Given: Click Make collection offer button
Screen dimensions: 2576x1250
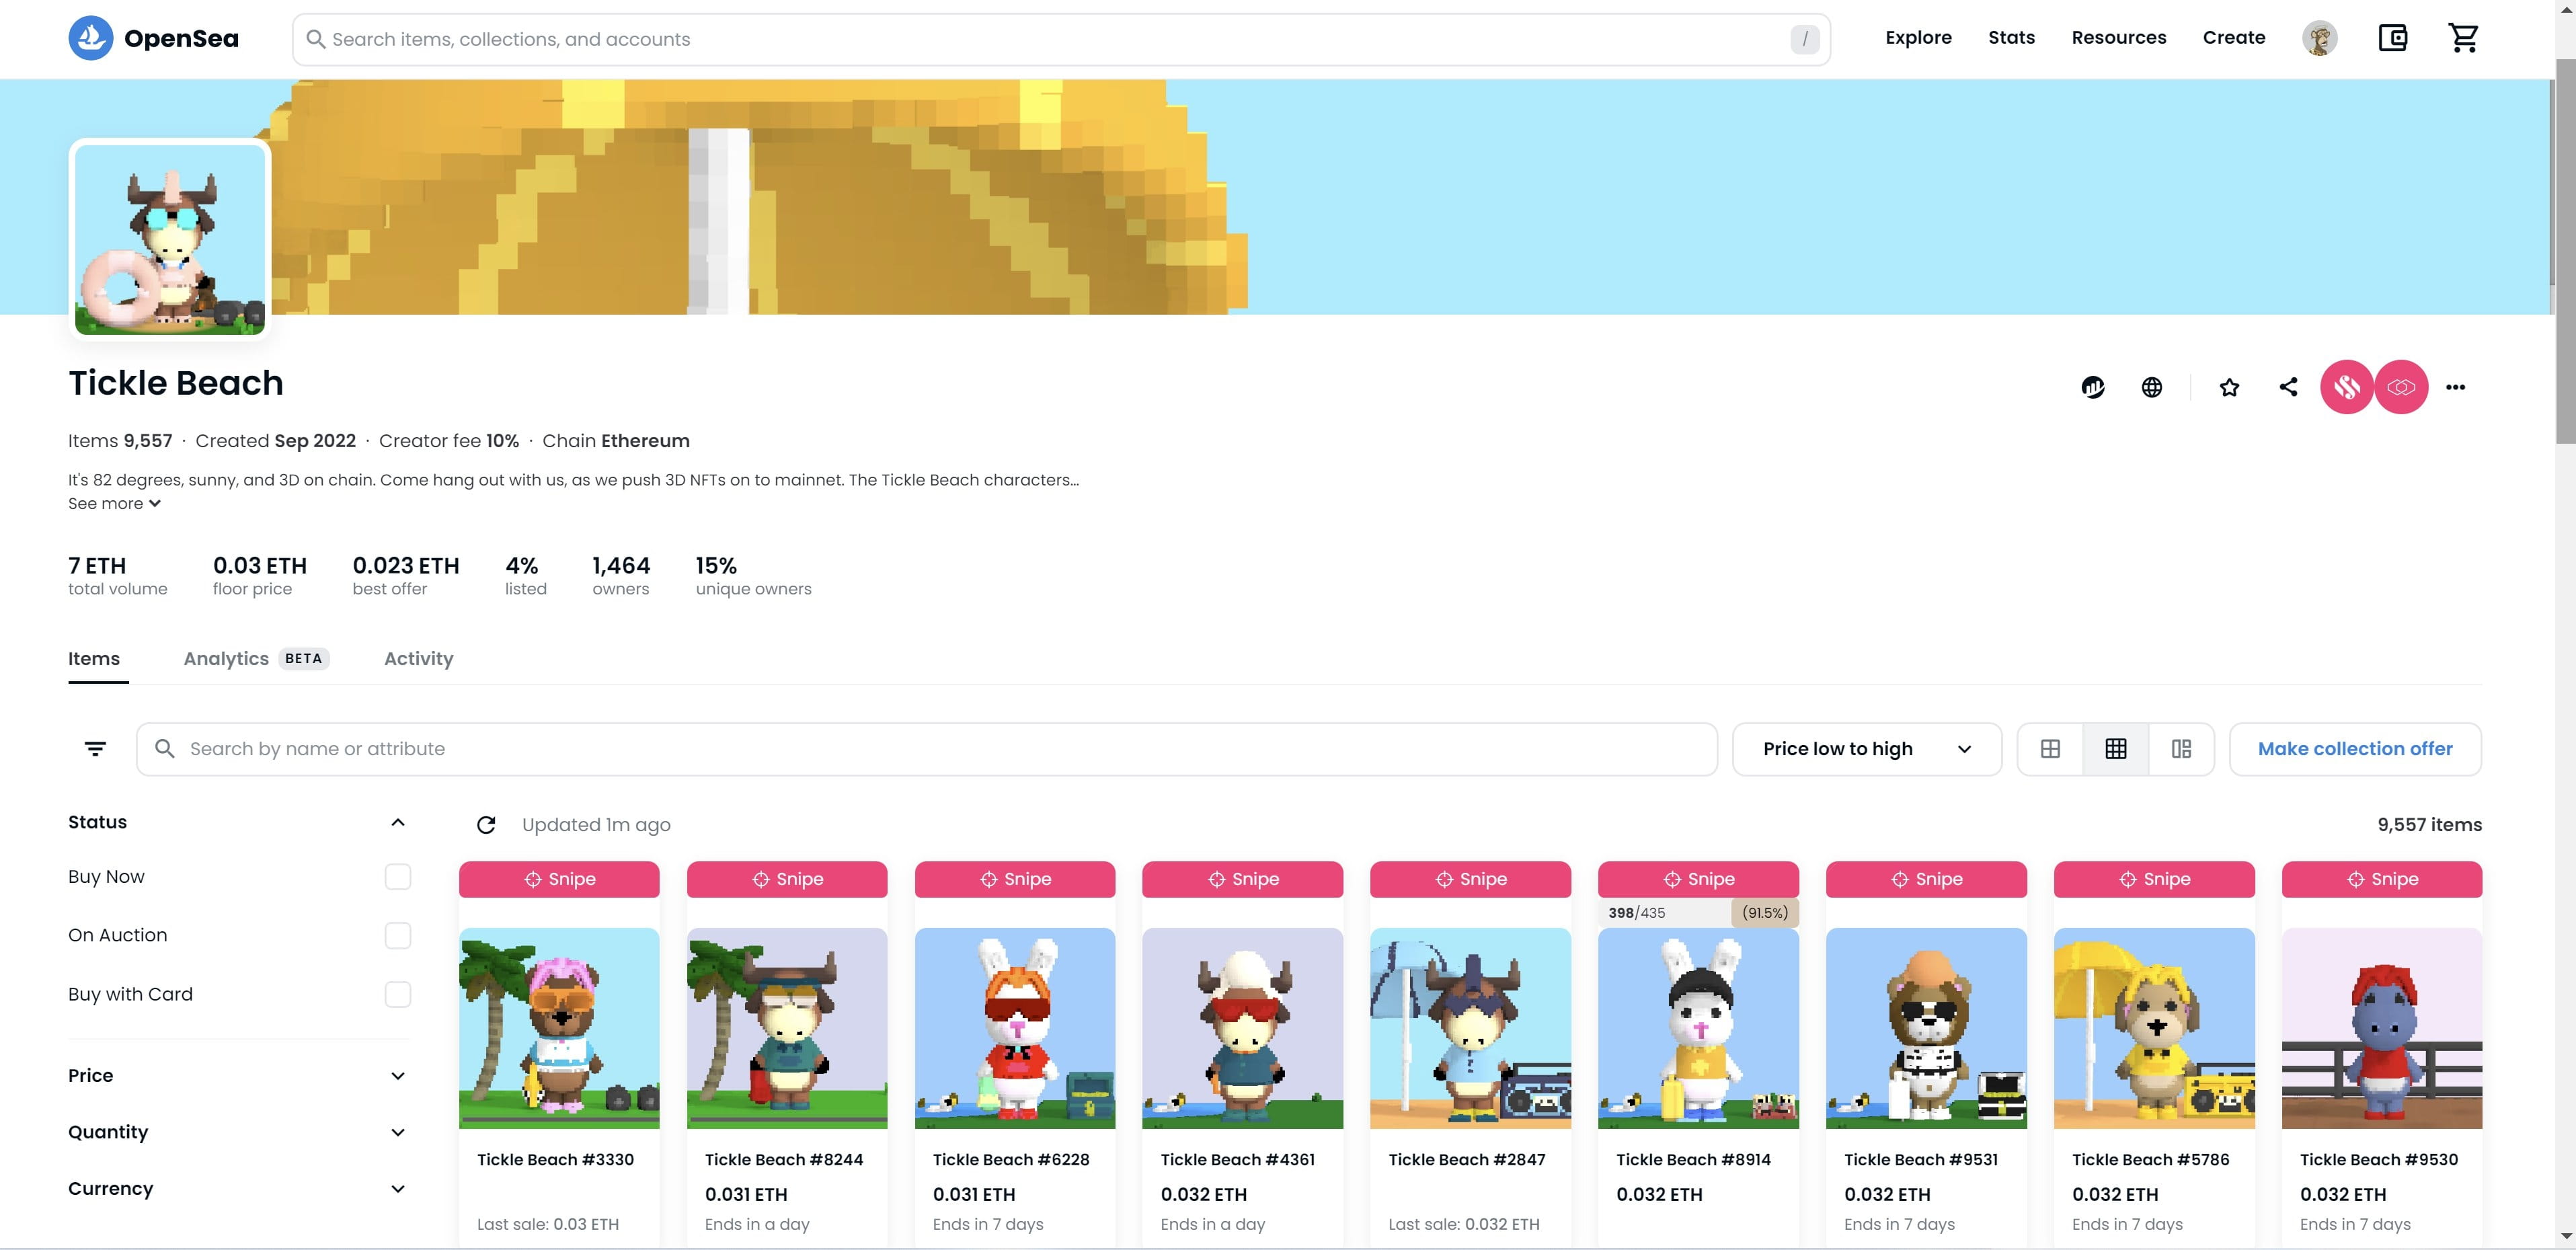Looking at the screenshot, I should coord(2354,749).
